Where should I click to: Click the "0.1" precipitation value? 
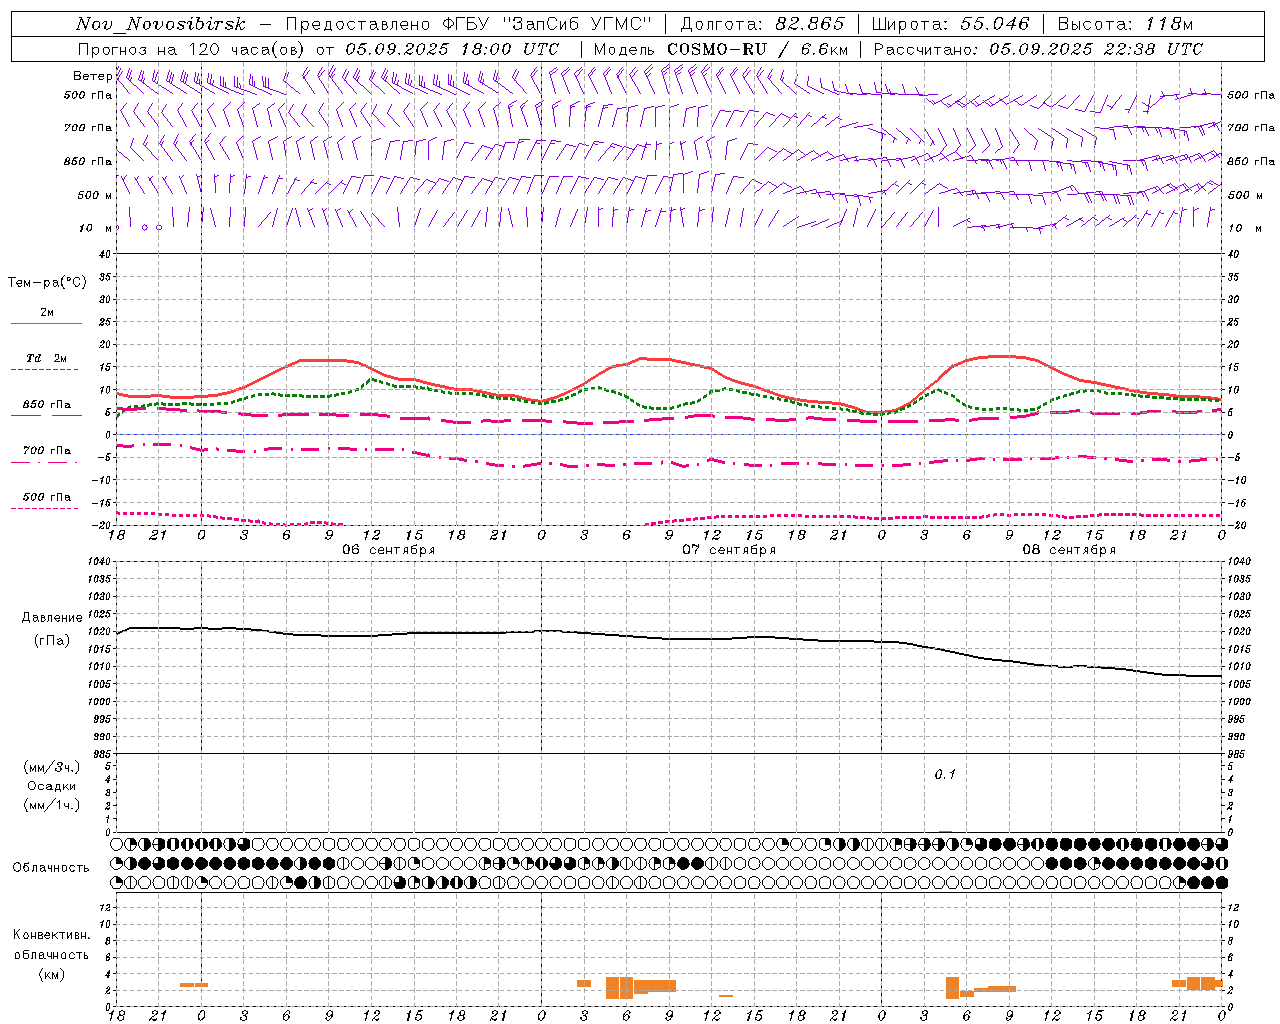coord(945,775)
